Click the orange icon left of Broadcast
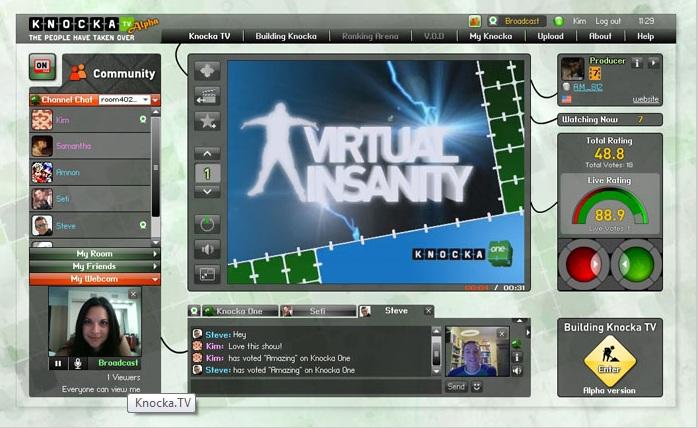The height and width of the screenshot is (428, 698). click(475, 21)
